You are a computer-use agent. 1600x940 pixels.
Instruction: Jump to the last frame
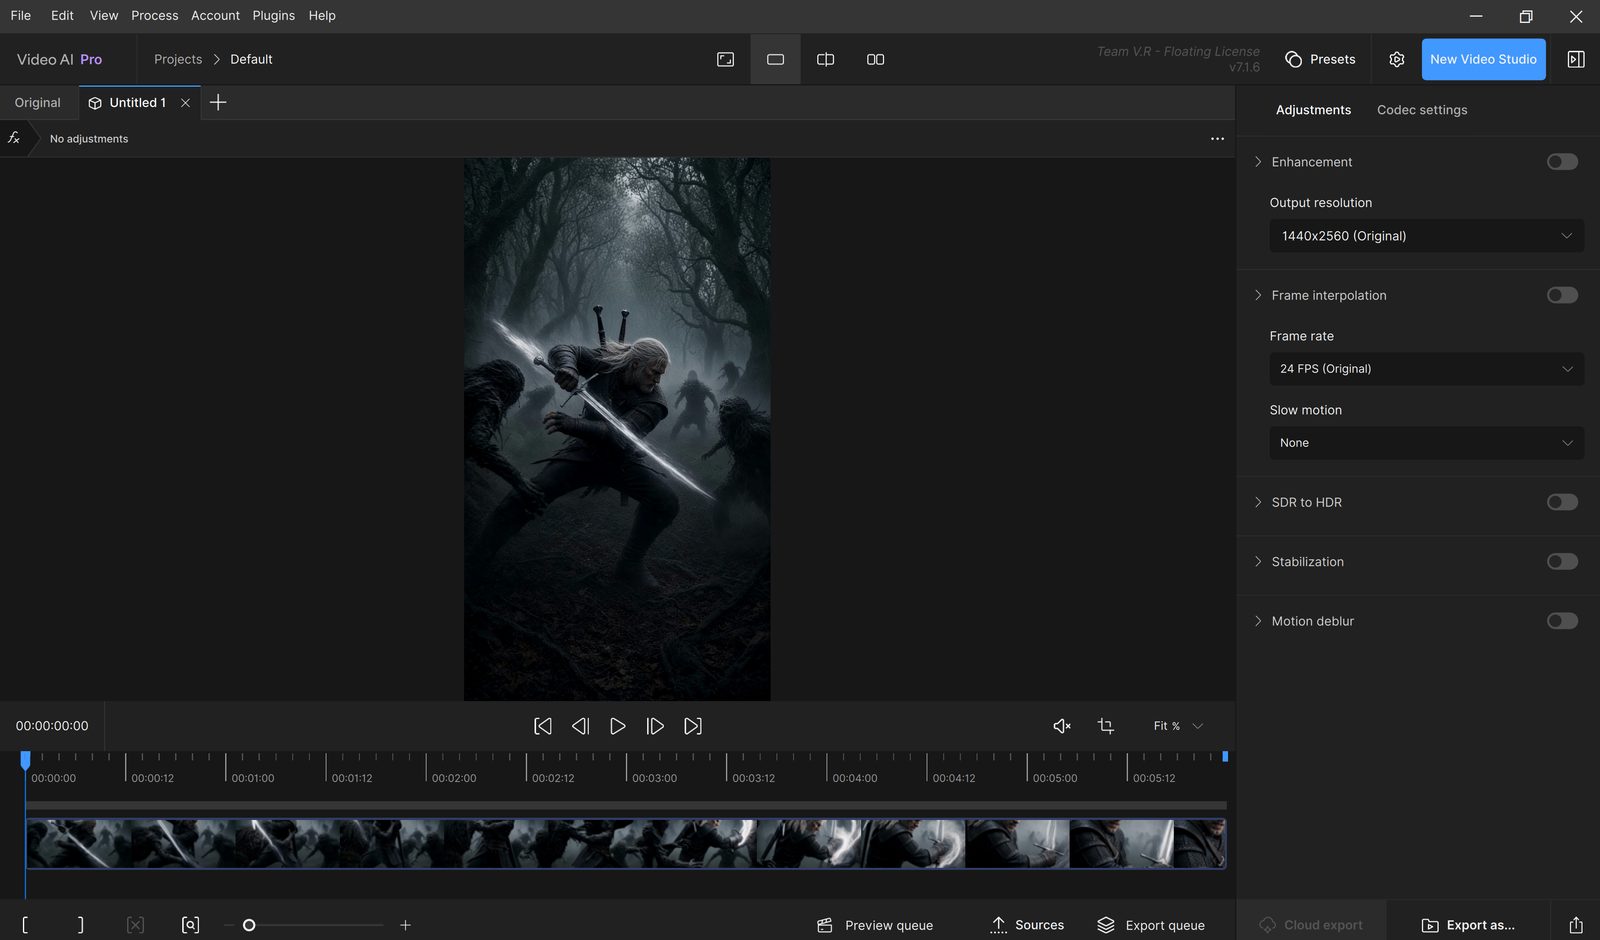693,726
